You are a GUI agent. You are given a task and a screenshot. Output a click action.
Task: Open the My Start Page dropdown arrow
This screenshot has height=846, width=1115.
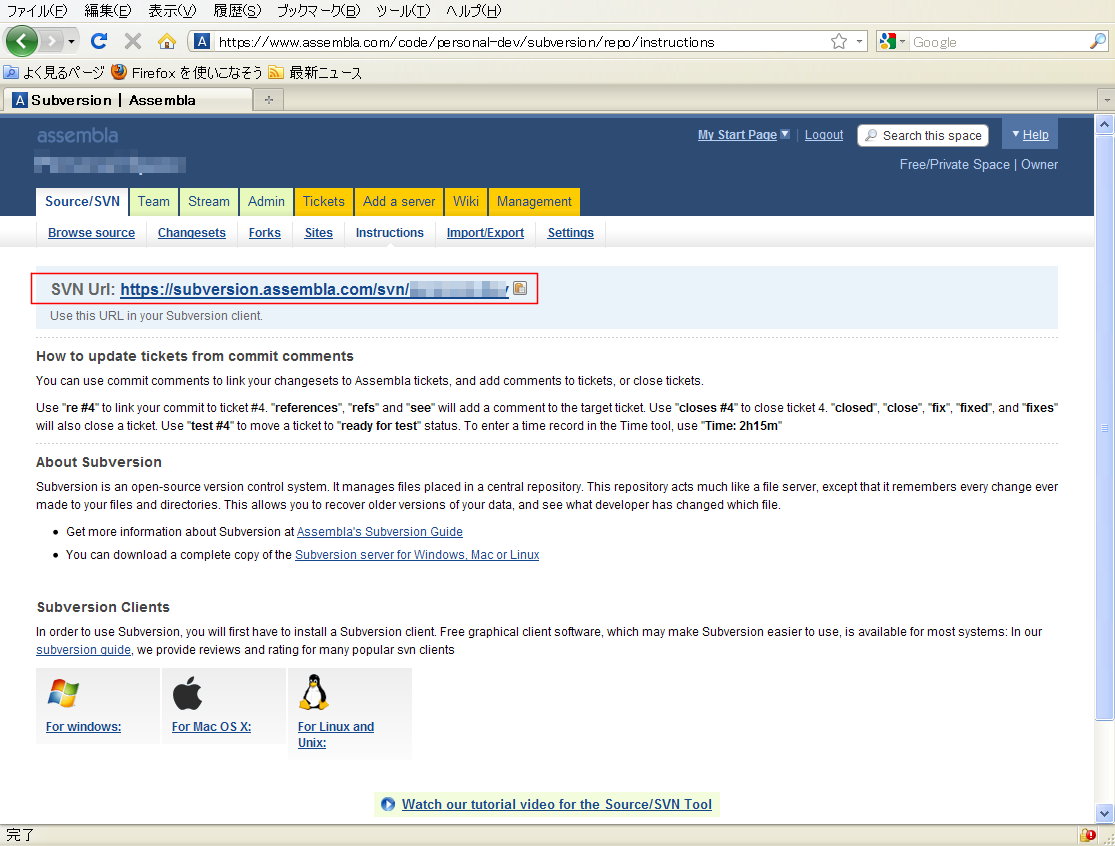(785, 135)
